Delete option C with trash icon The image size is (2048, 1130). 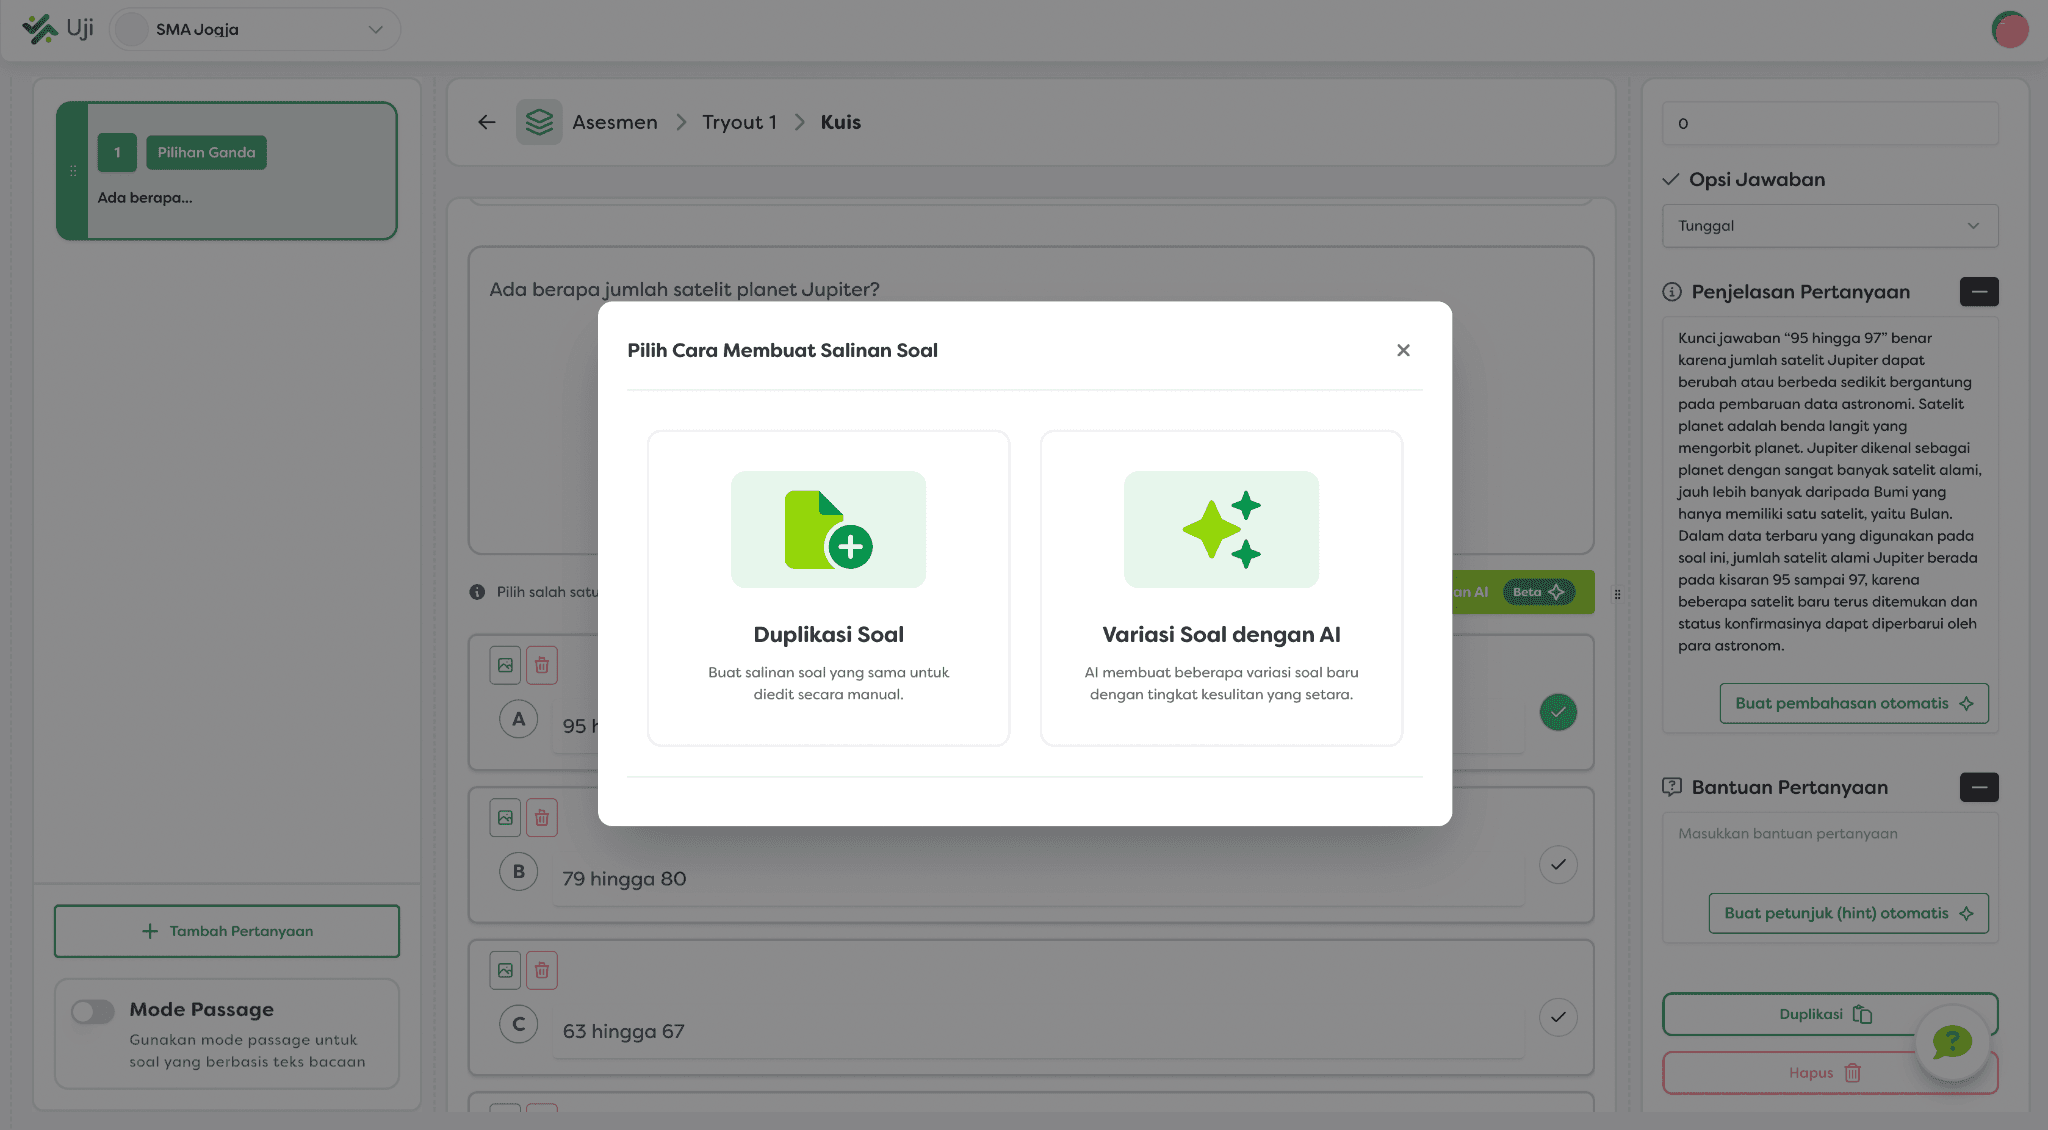coord(541,970)
